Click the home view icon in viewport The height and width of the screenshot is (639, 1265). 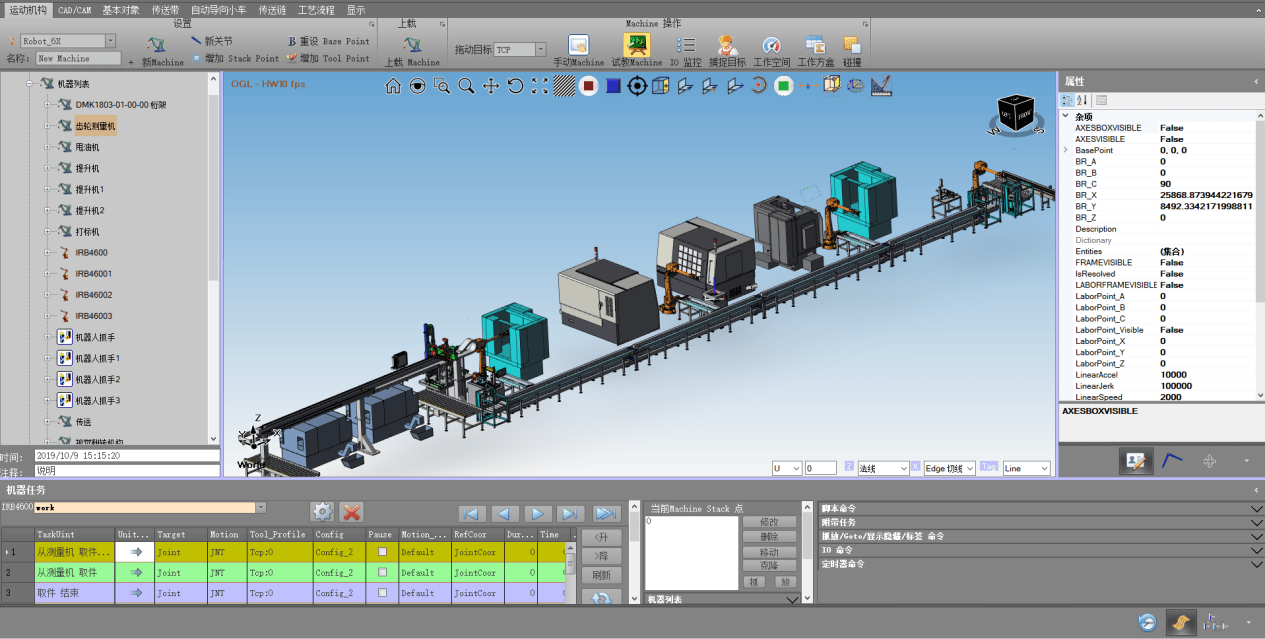pyautogui.click(x=393, y=87)
